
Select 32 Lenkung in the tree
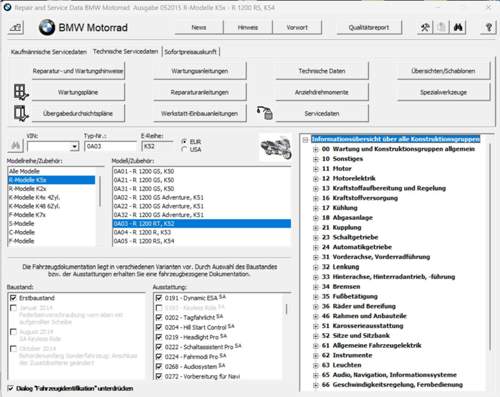(341, 267)
